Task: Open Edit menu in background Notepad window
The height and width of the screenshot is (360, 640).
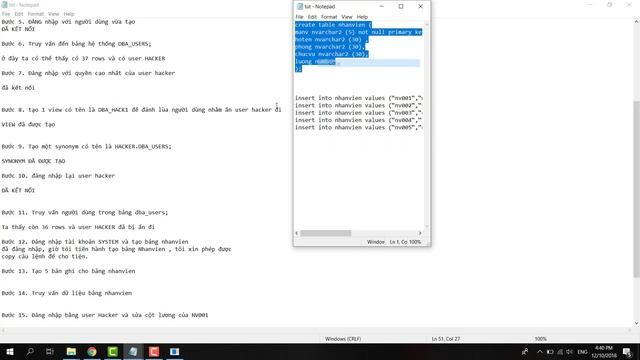Action: click(x=19, y=14)
